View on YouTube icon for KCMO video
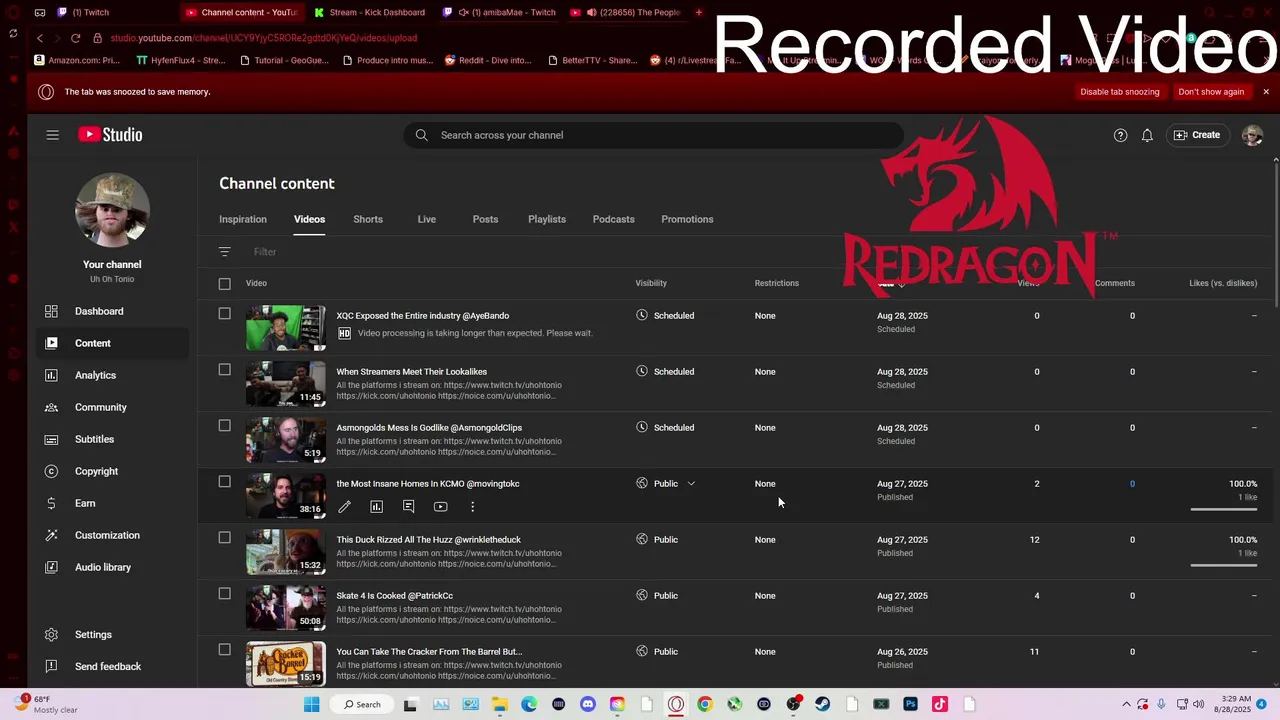 [440, 507]
